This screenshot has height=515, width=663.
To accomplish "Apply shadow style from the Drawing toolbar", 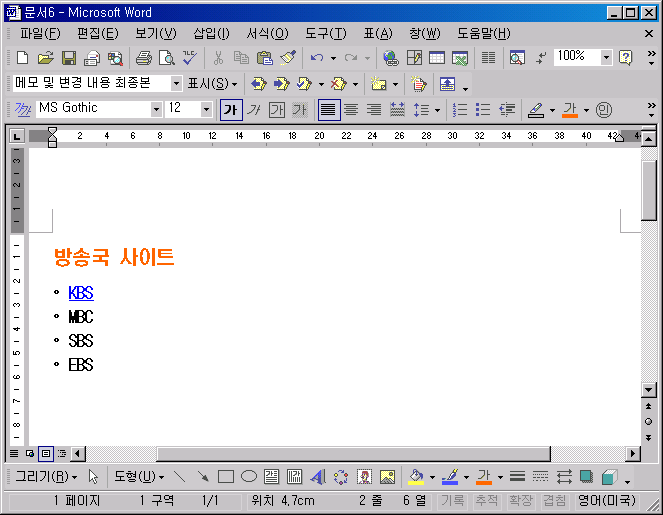I will 586,477.
